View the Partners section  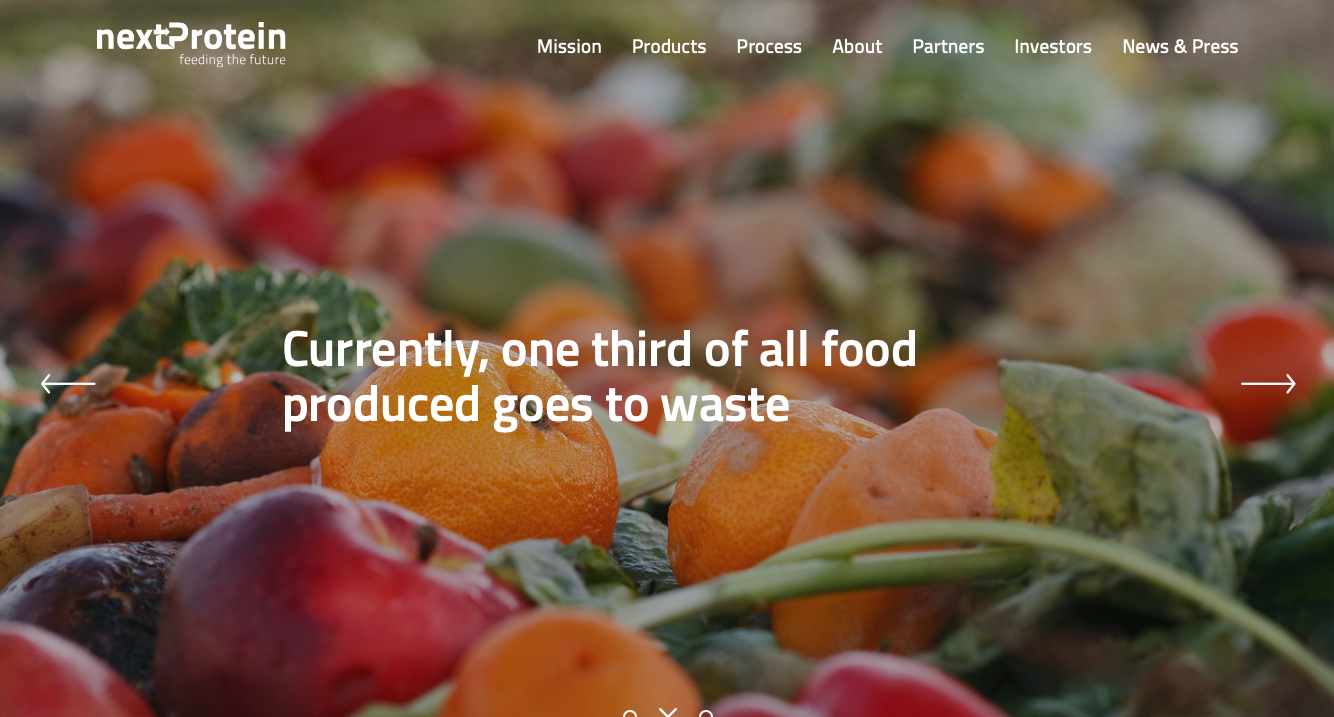coord(948,46)
